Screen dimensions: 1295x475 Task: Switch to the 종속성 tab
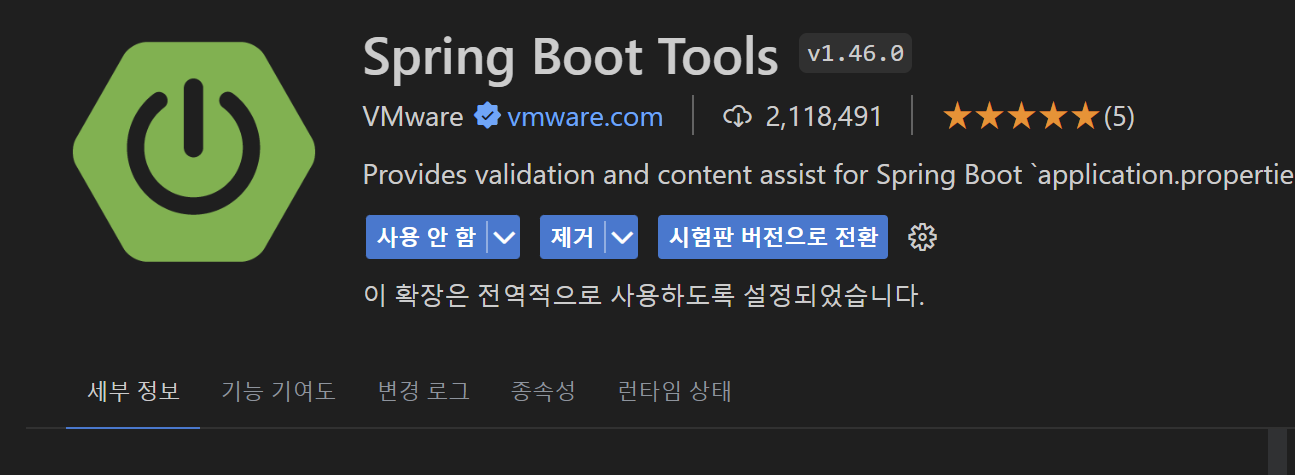coord(543,391)
